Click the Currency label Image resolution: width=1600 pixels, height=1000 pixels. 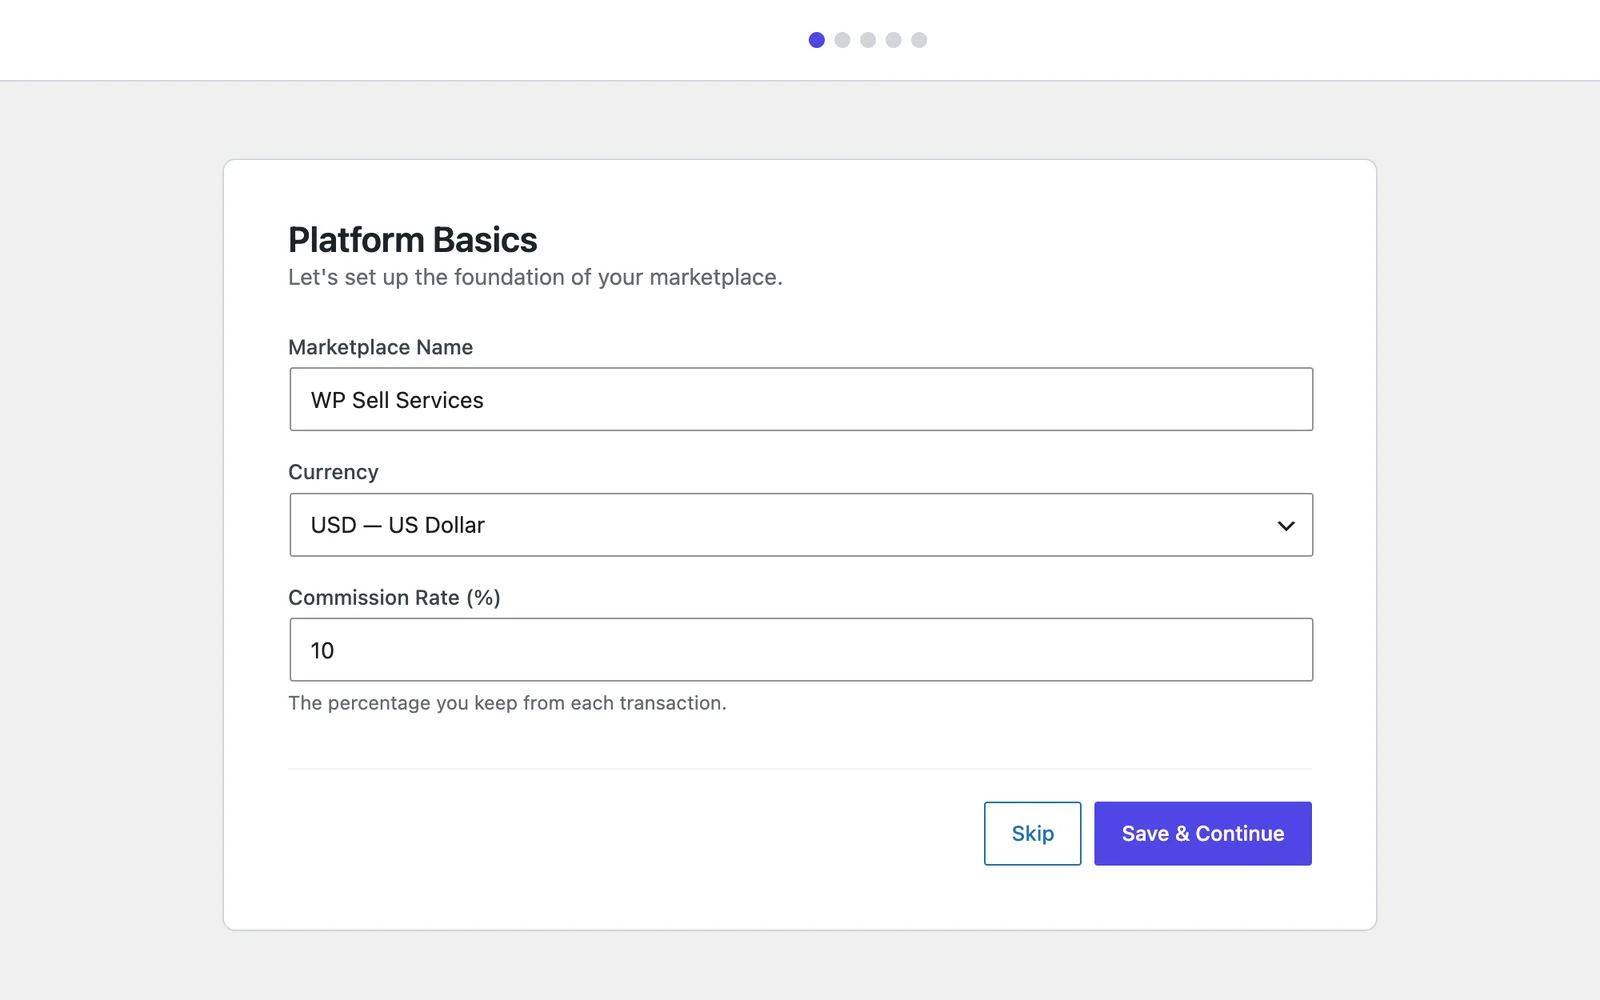tap(333, 472)
